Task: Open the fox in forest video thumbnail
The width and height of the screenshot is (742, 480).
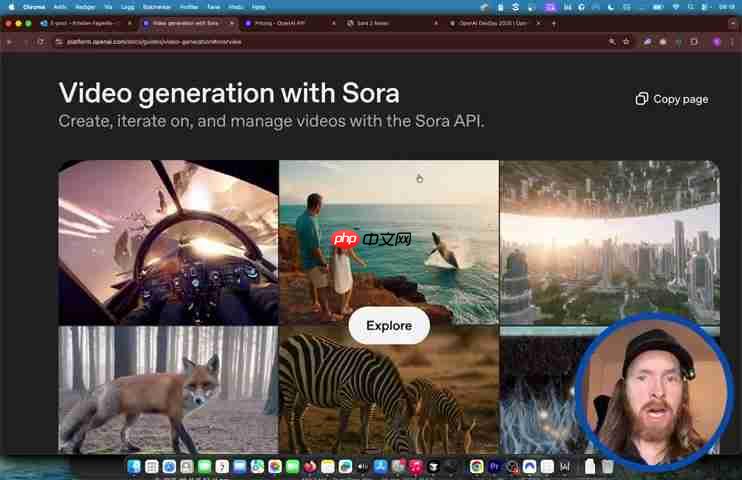Action: coord(168,390)
